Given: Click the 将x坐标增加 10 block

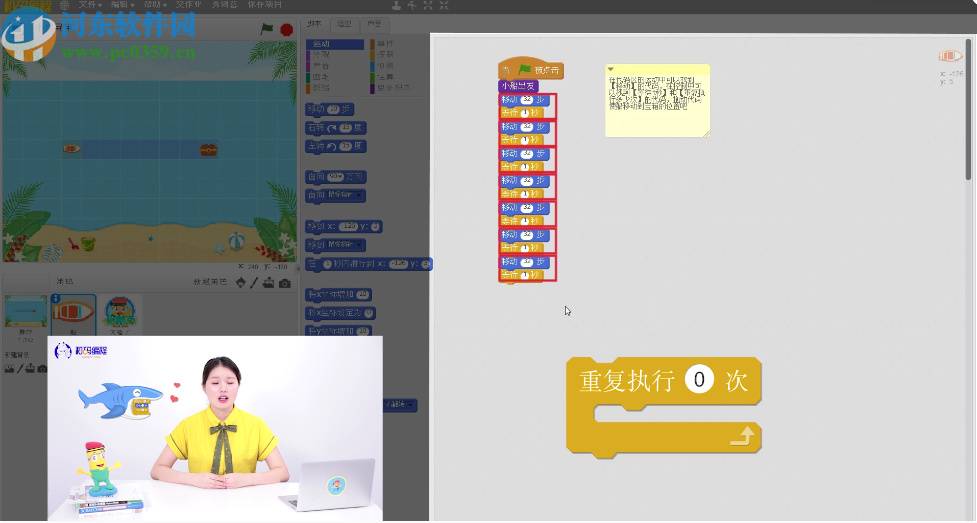Looking at the screenshot, I should click(x=339, y=294).
